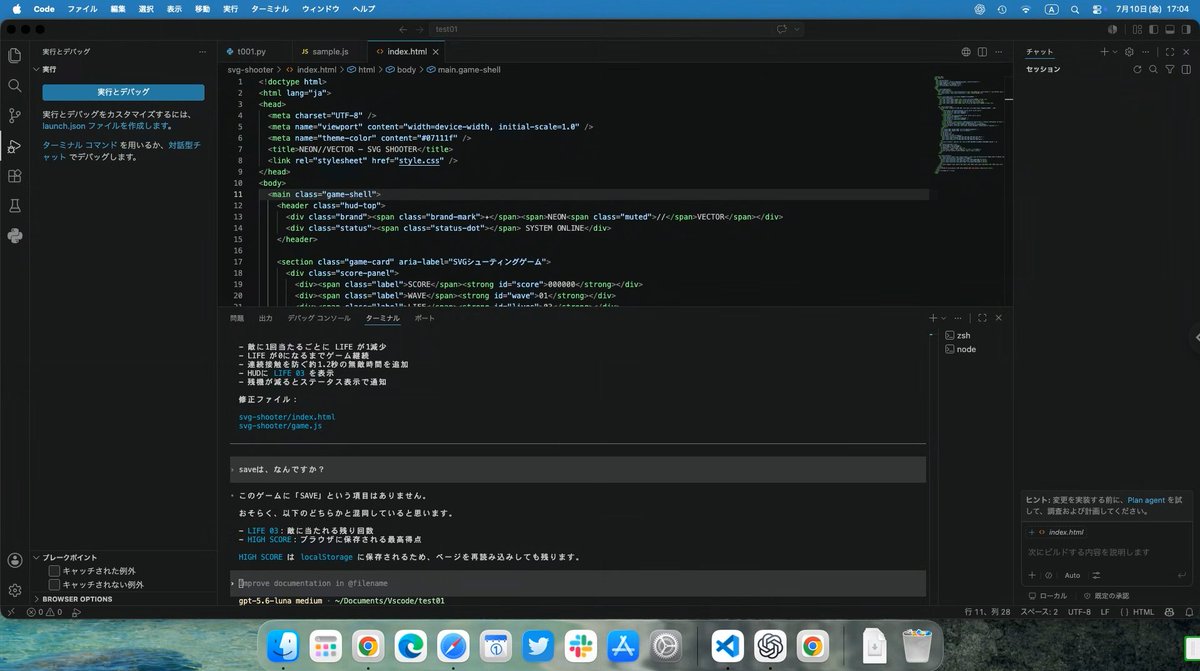This screenshot has width=1200, height=671.
Task: Go back using the title bar arrow
Action: (x=402, y=30)
